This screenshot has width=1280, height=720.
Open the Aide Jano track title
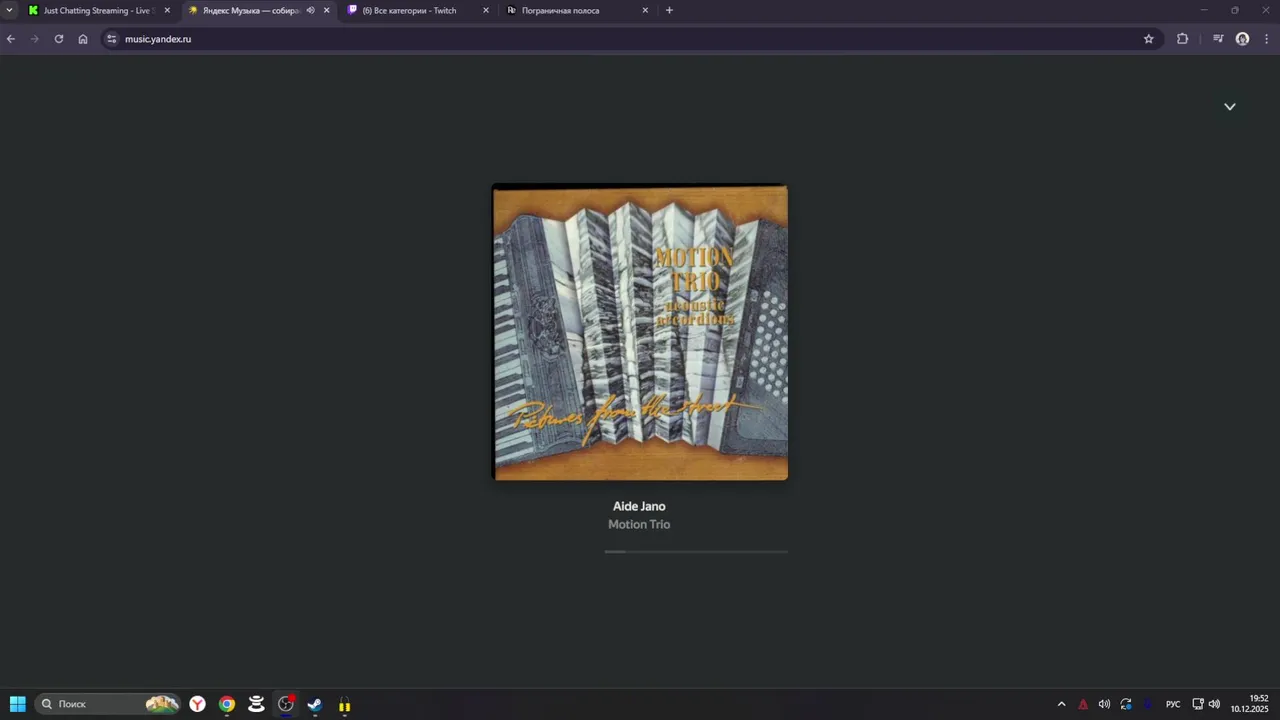click(x=639, y=506)
